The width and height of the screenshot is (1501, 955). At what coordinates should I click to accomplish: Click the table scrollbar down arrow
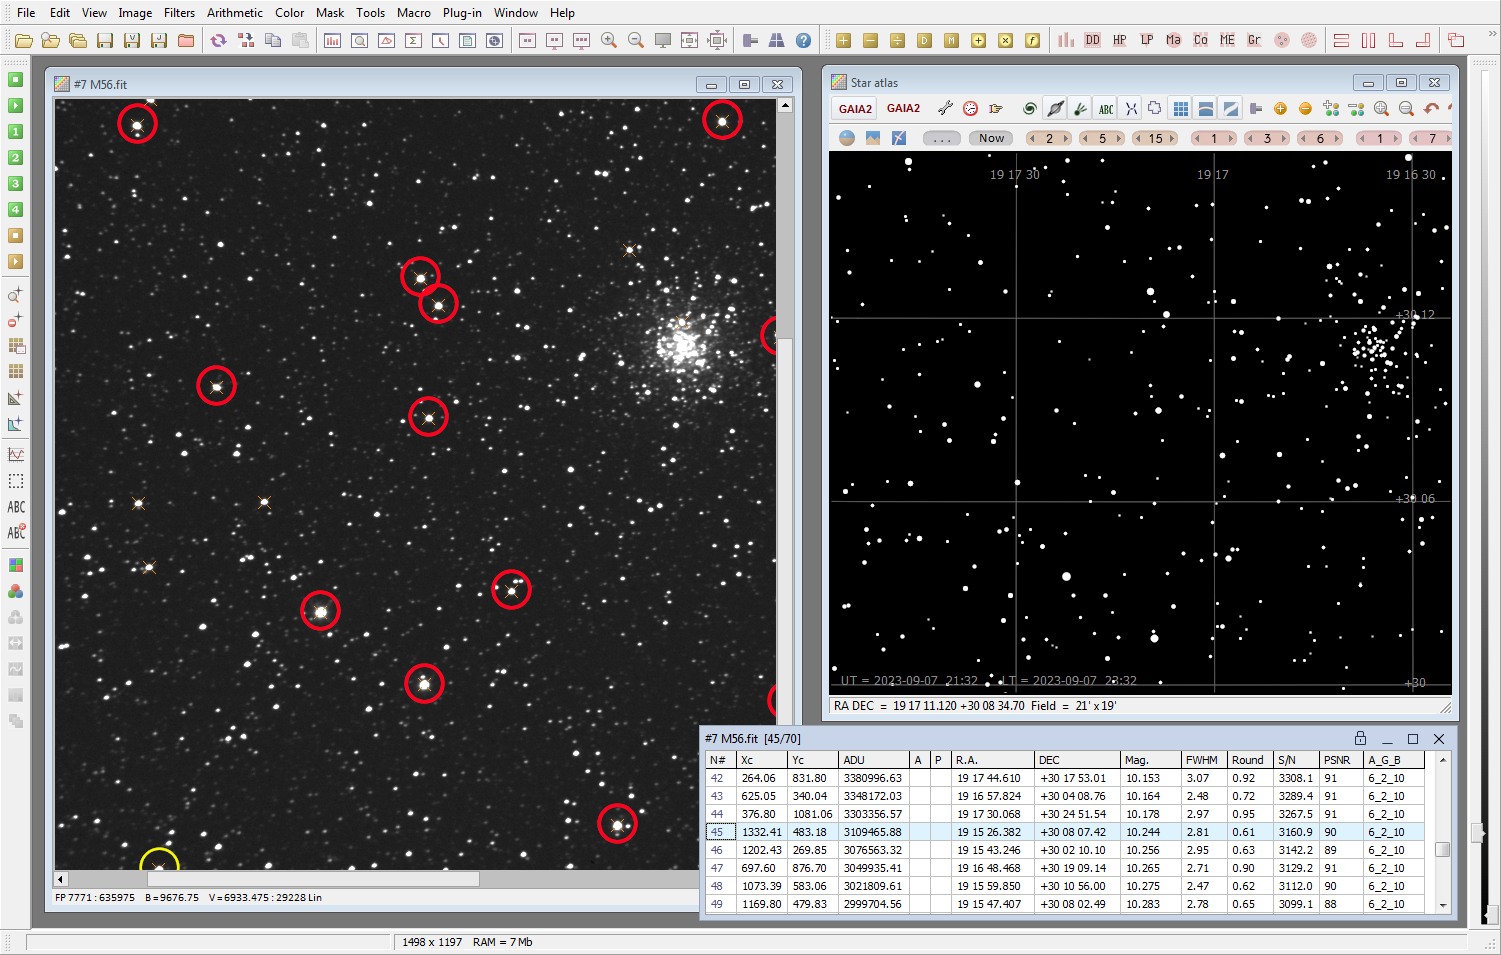point(1442,905)
